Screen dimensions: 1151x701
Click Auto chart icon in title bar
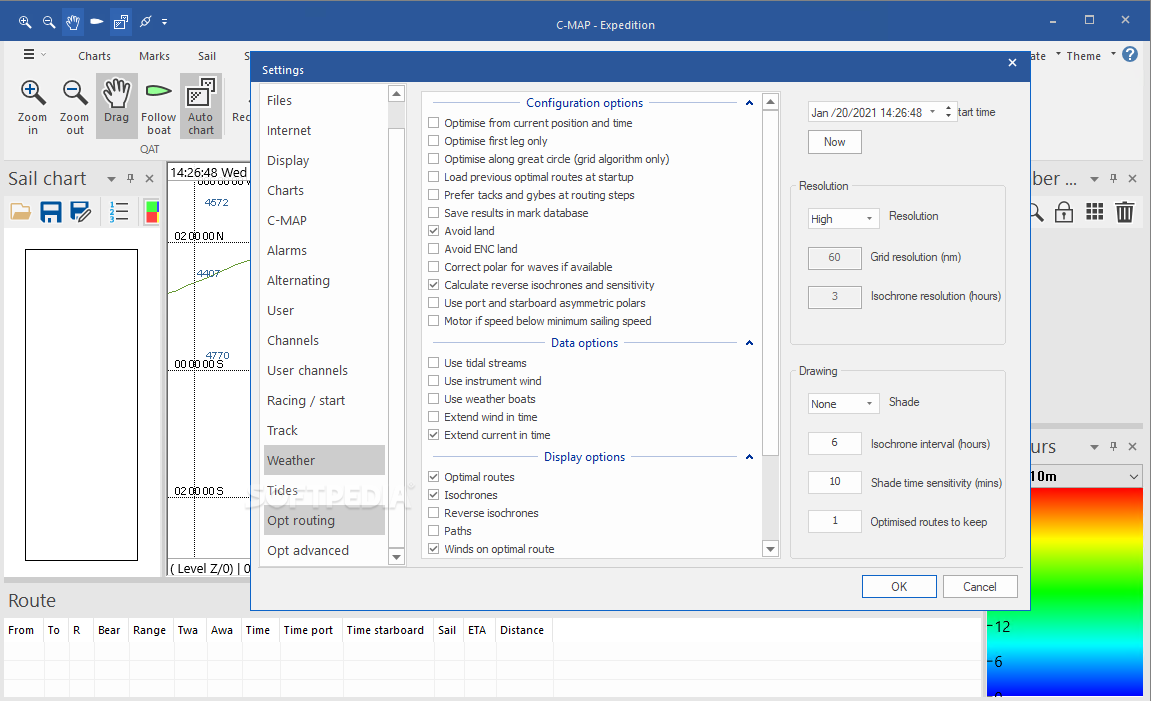pyautogui.click(x=120, y=22)
